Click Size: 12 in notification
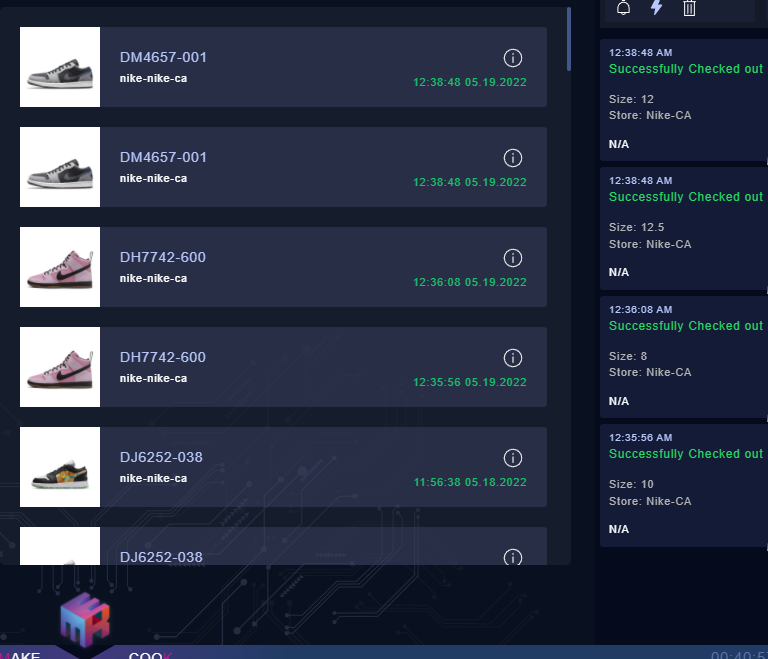The image size is (768, 659). (x=631, y=99)
